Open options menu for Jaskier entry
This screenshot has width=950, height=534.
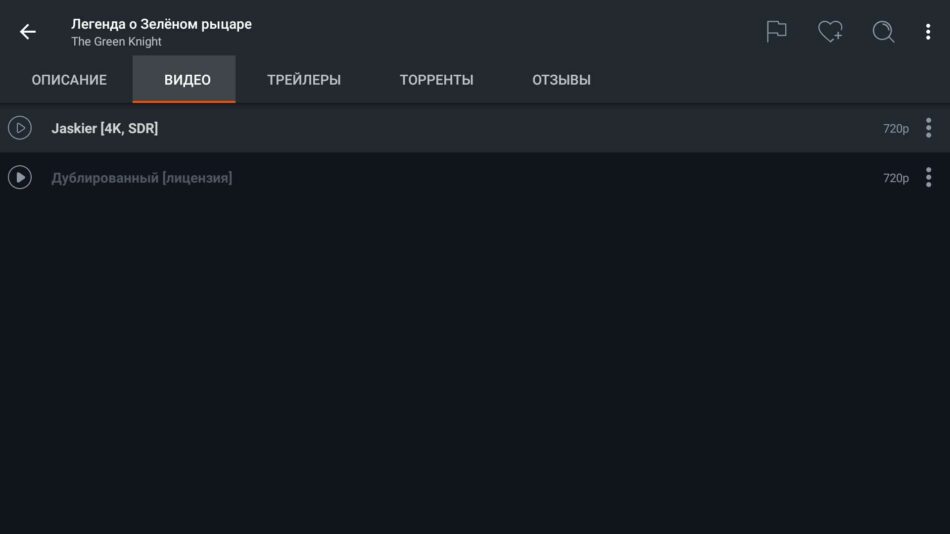(928, 128)
